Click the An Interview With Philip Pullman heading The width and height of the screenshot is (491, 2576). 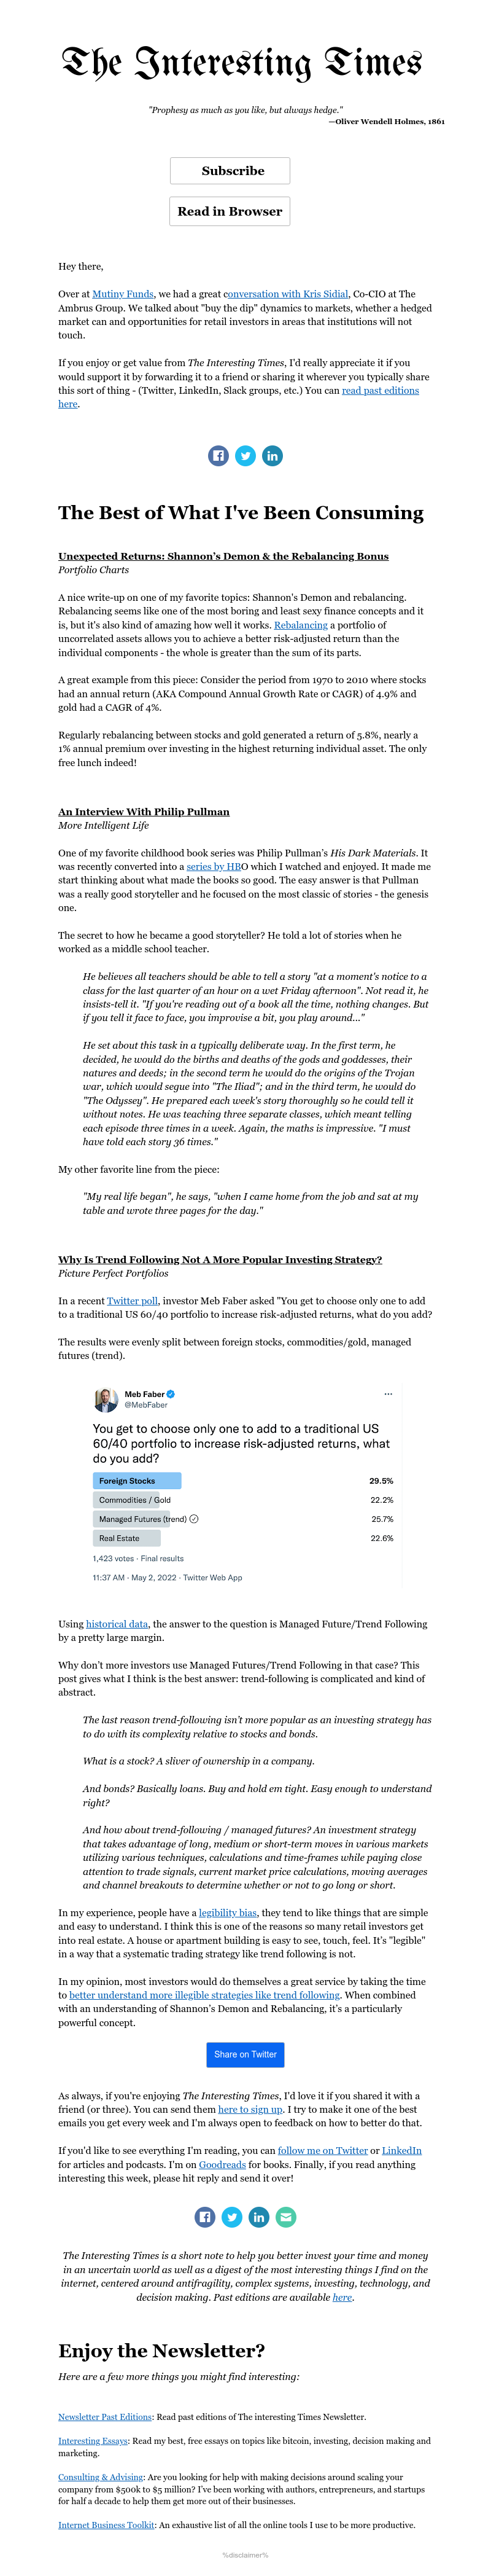144,812
